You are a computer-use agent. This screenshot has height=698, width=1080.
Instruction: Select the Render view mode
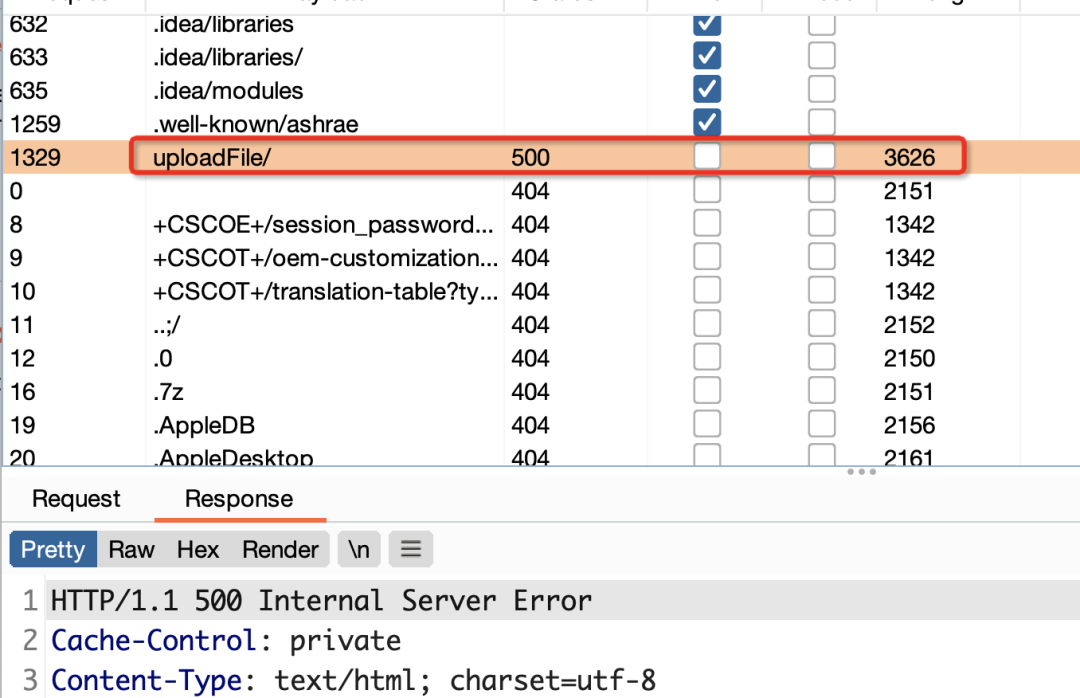pyautogui.click(x=280, y=549)
